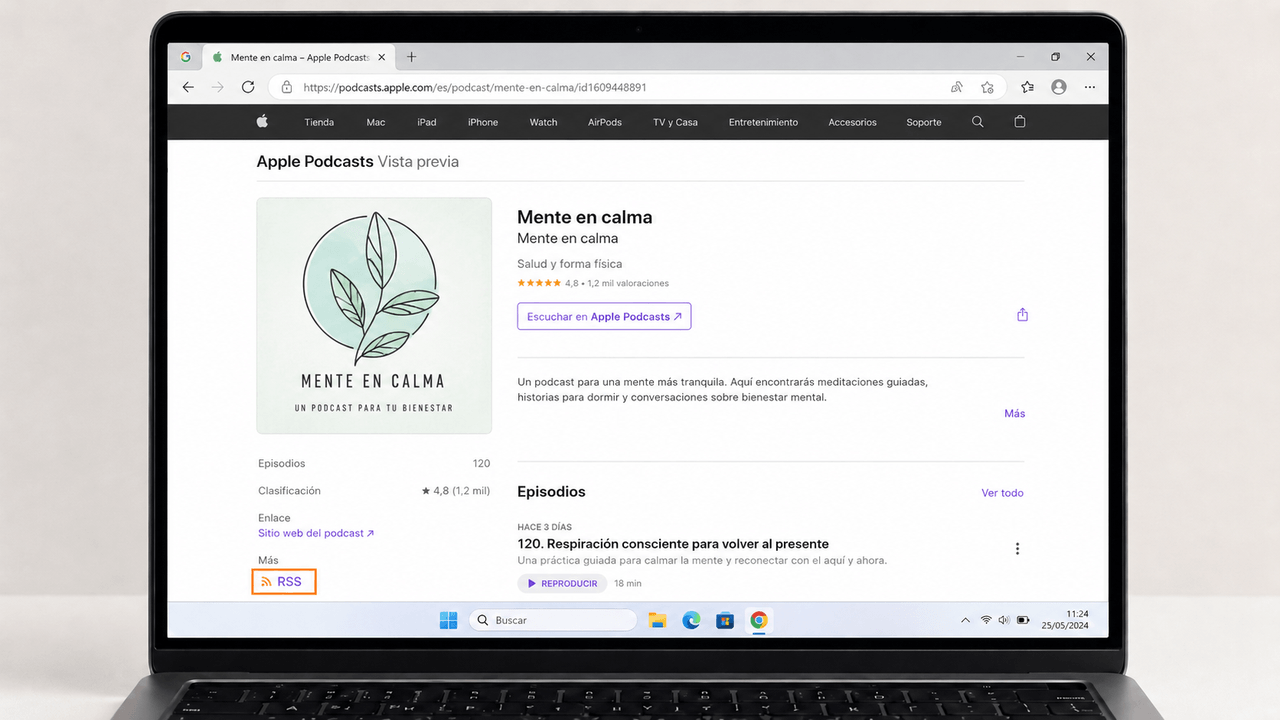Click the 4,8 star rating under the title
Screen dimensions: 1280x720
(x=593, y=283)
